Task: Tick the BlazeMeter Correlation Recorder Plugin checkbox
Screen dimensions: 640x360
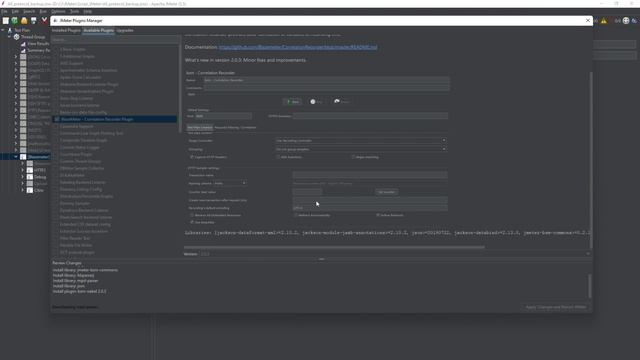Action: tap(57, 119)
